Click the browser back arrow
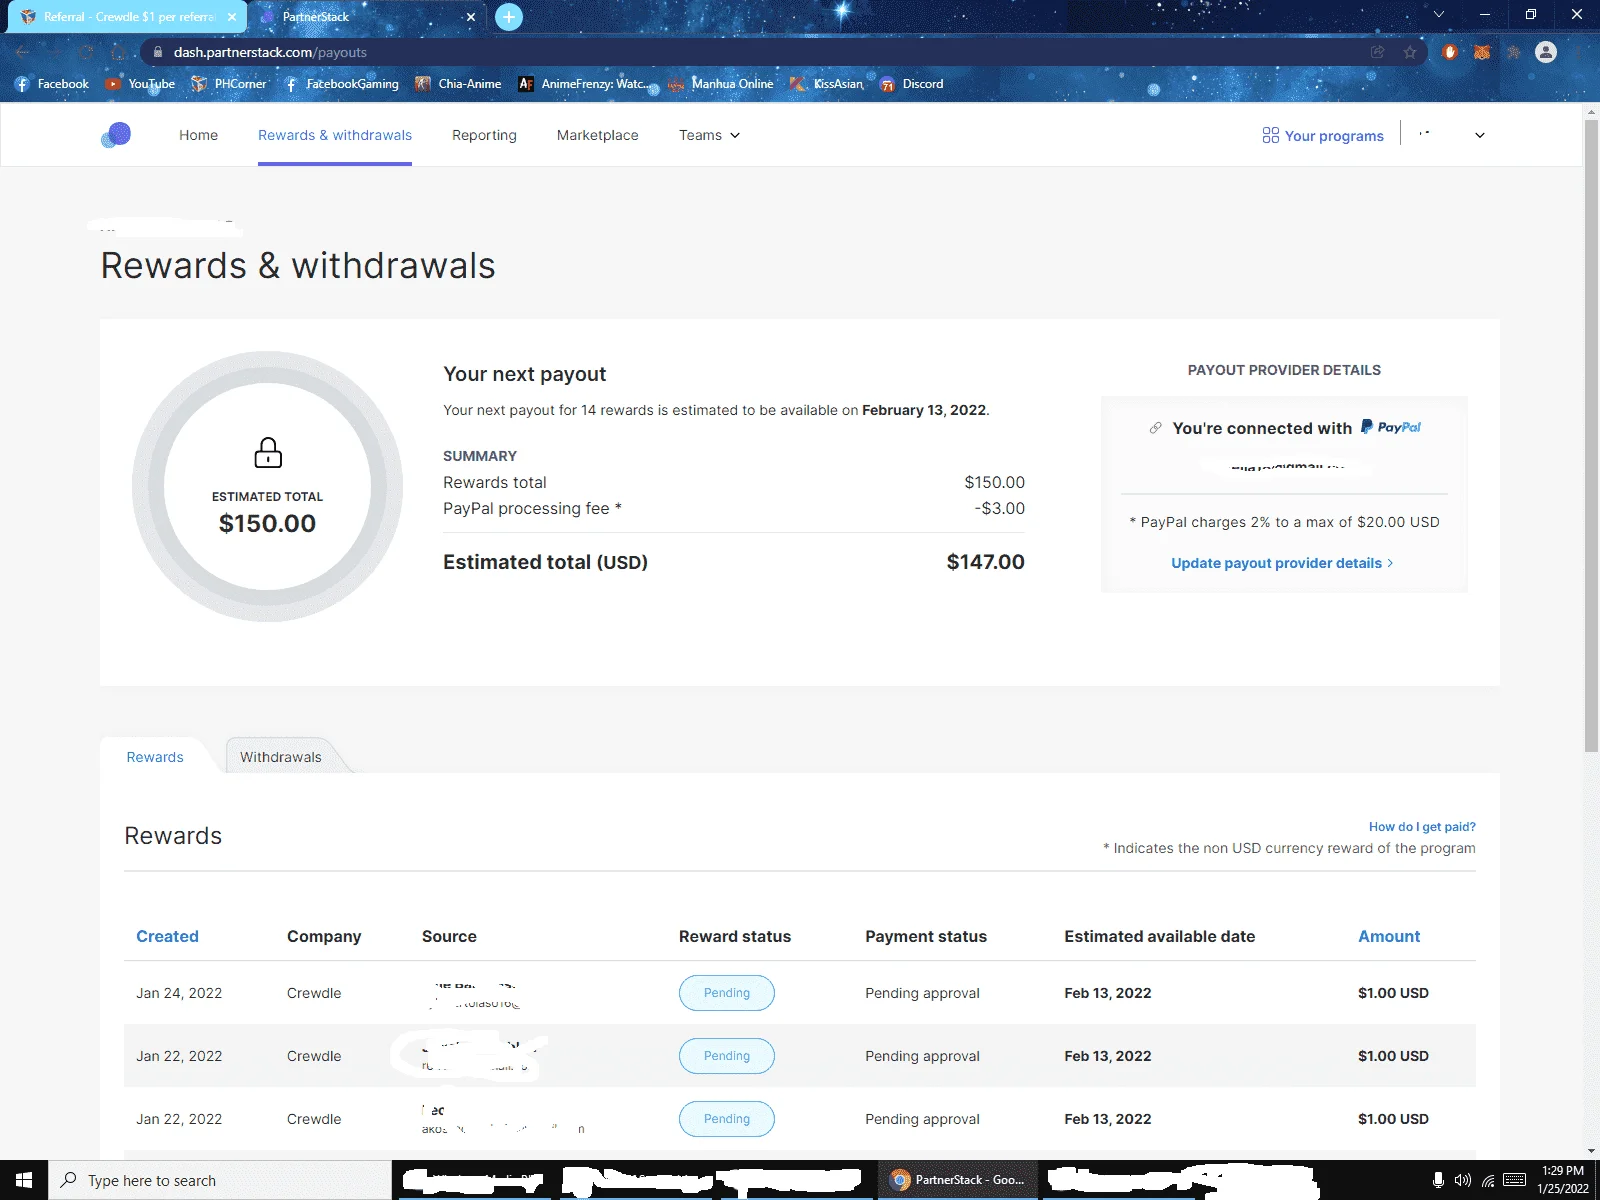 pos(22,52)
